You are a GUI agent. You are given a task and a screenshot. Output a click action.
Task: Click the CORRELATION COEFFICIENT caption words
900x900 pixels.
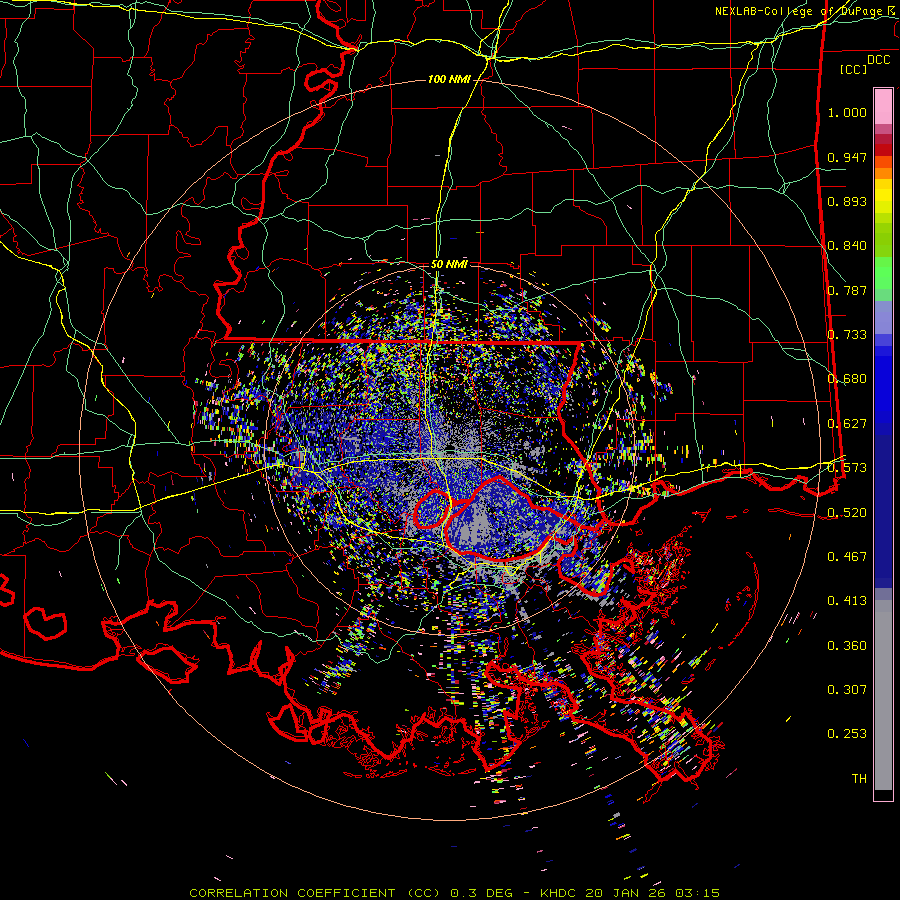[292, 893]
